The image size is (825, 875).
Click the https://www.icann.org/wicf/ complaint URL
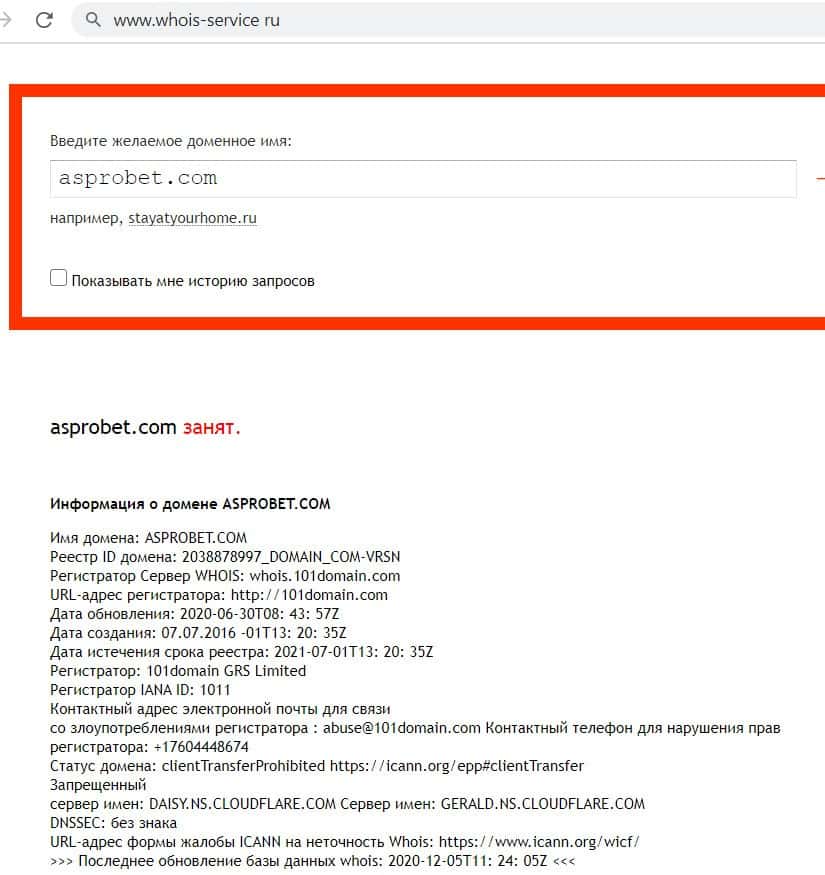click(x=539, y=842)
